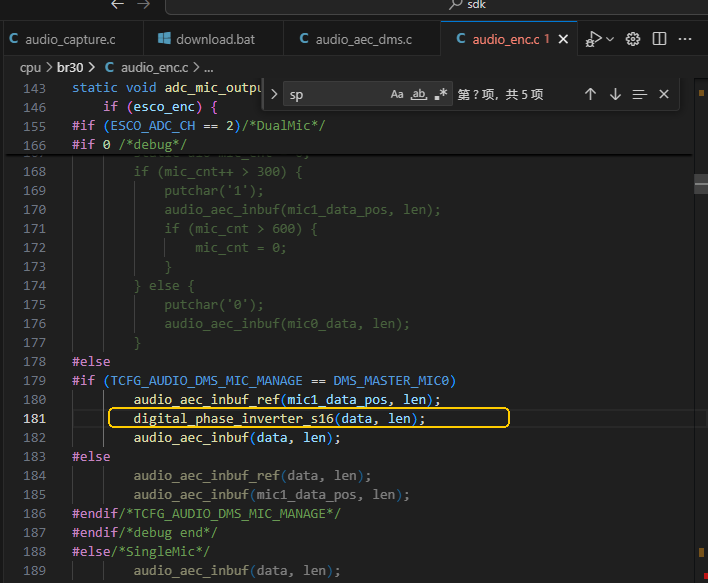The height and width of the screenshot is (583, 708).
Task: Toggle Match Whole Word option
Action: click(x=419, y=94)
